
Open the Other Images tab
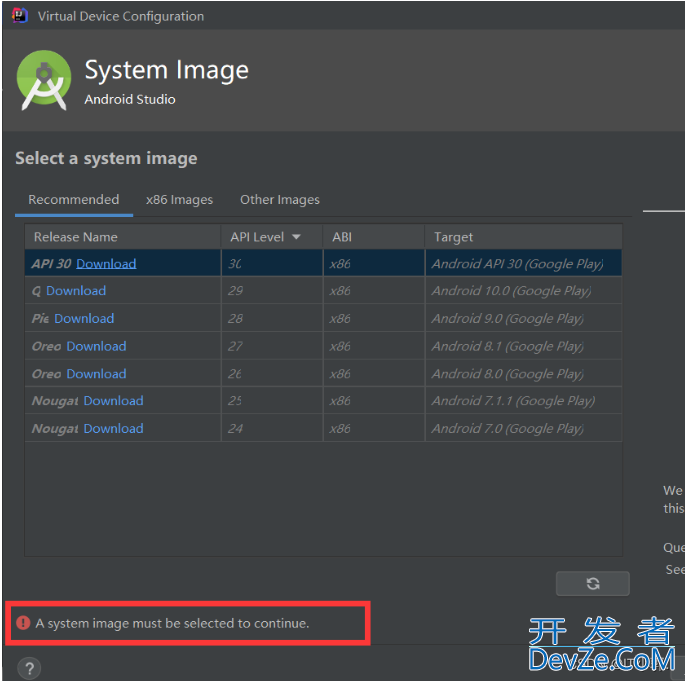coord(280,200)
